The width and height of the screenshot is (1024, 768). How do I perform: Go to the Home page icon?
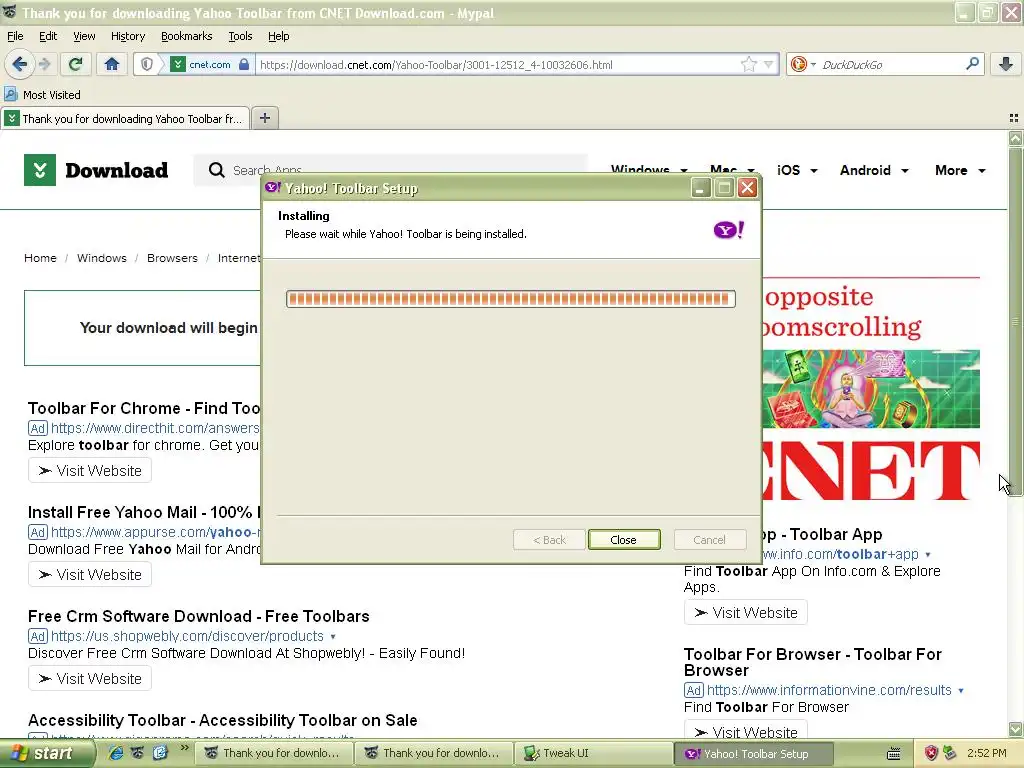[112, 64]
